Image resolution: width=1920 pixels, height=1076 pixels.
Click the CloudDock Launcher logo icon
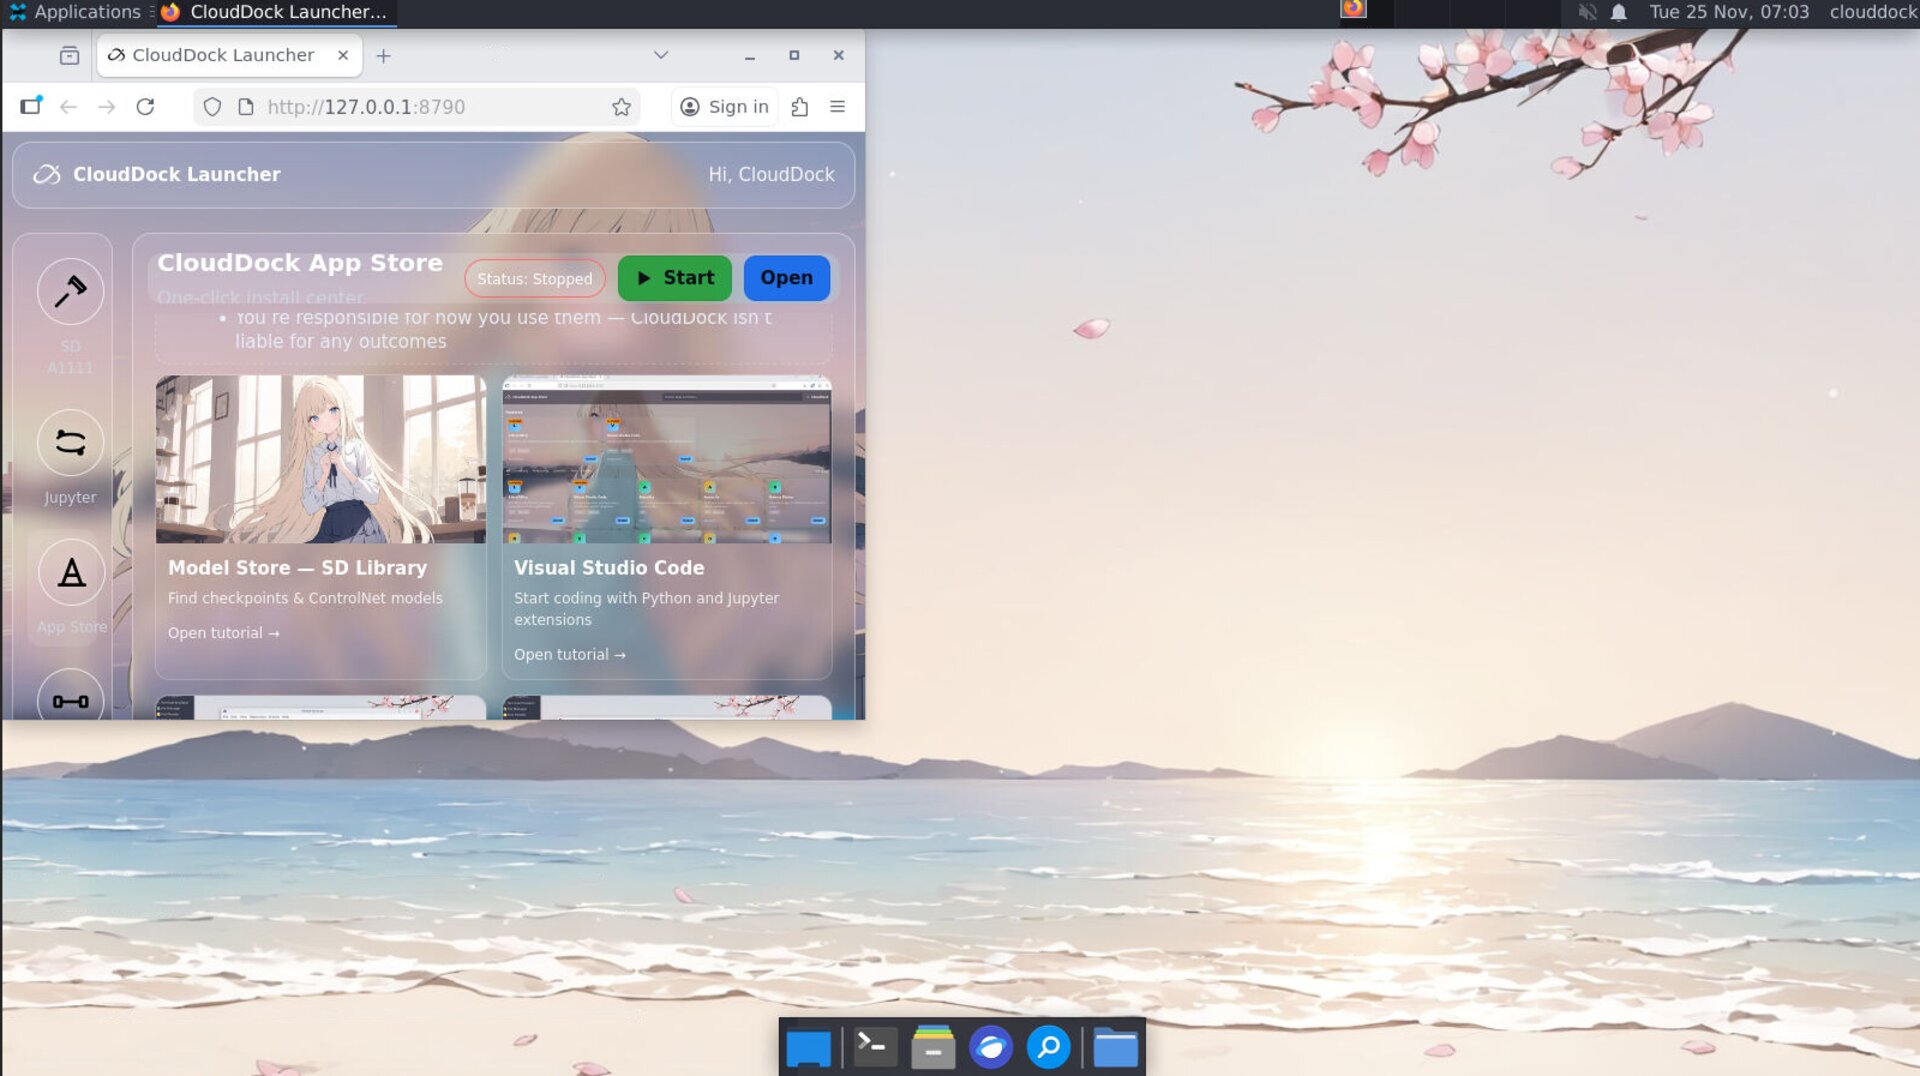point(46,174)
